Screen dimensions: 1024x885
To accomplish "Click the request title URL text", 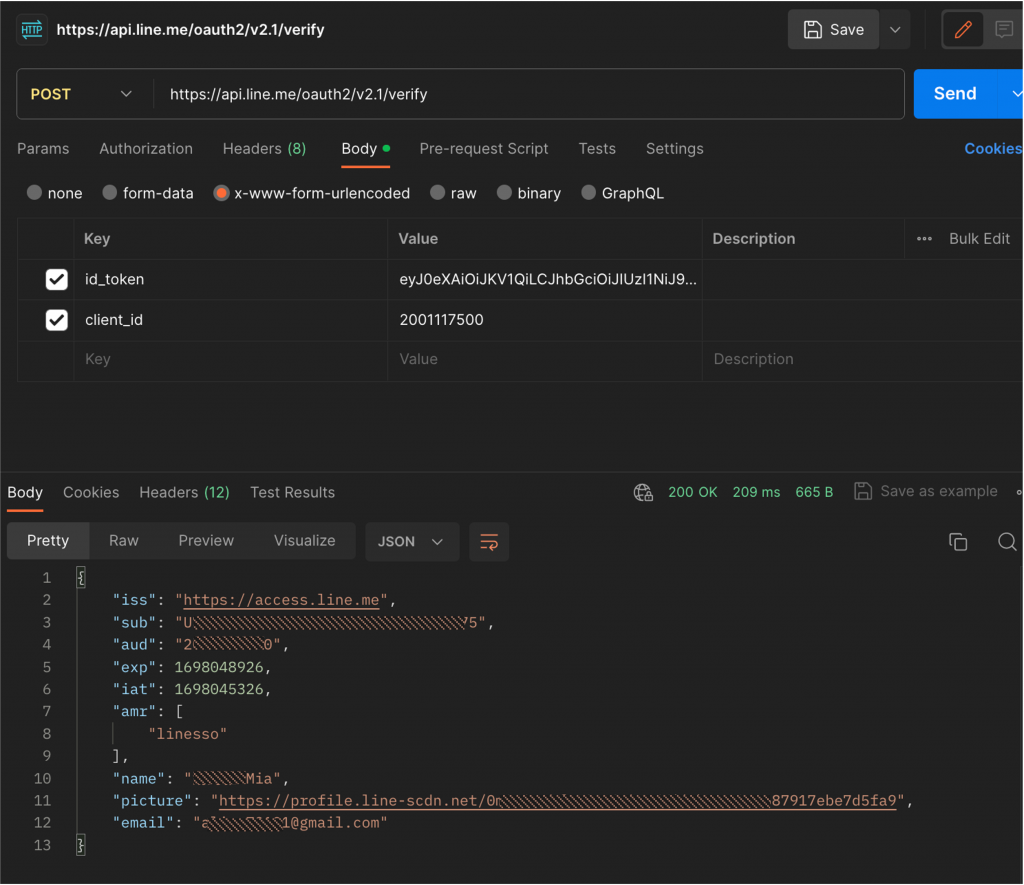I will 190,29.
